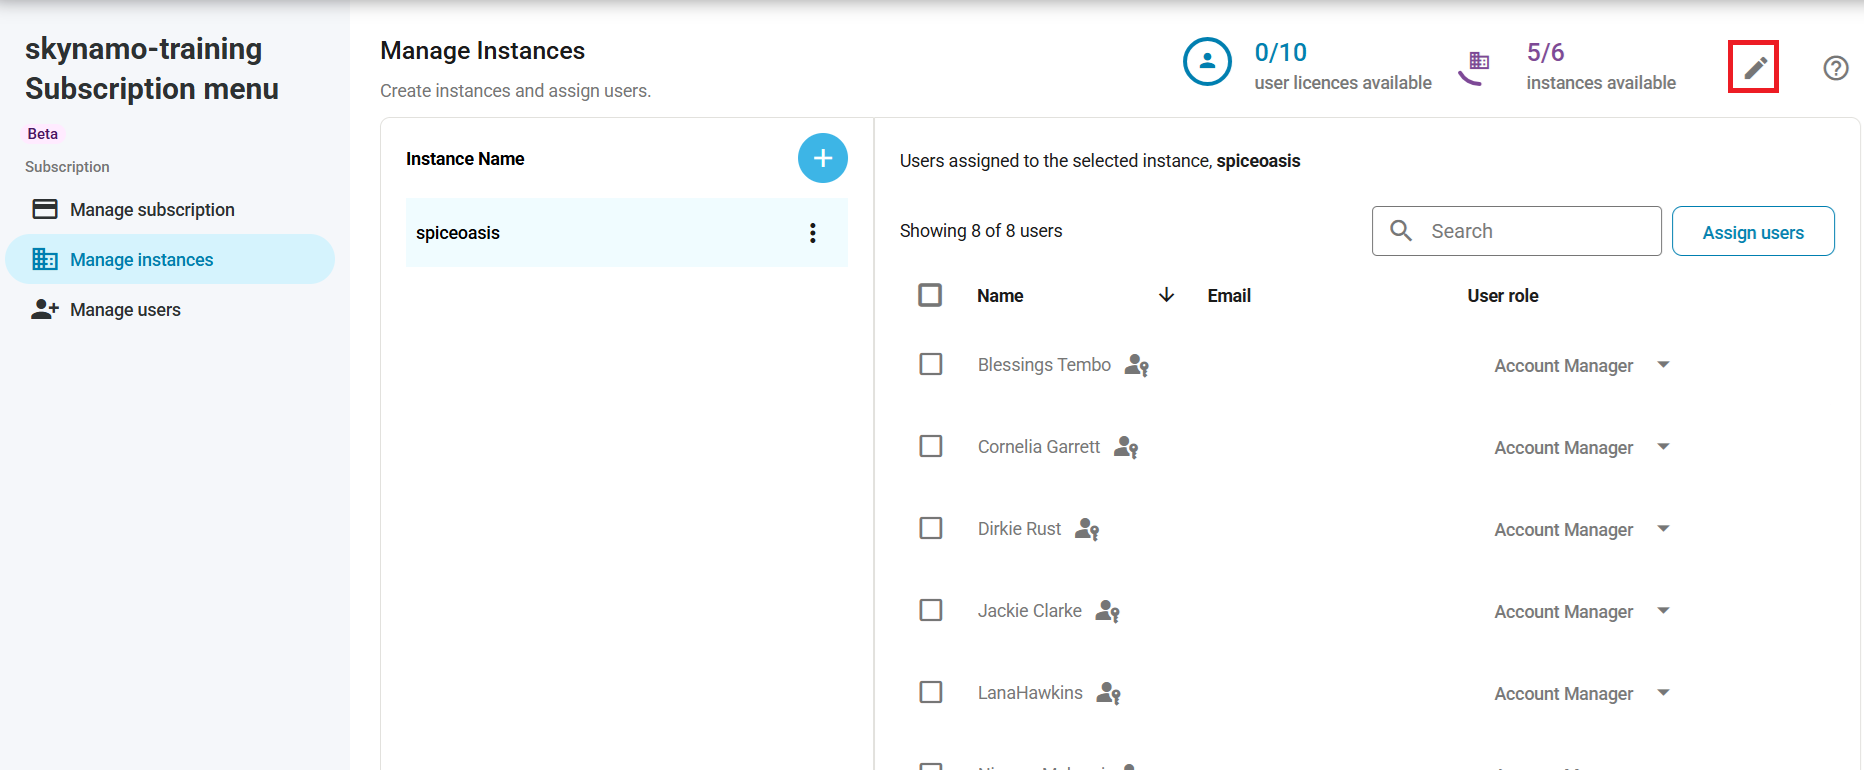The height and width of the screenshot is (770, 1864).
Task: Toggle the select-all users checkbox
Action: click(x=930, y=295)
